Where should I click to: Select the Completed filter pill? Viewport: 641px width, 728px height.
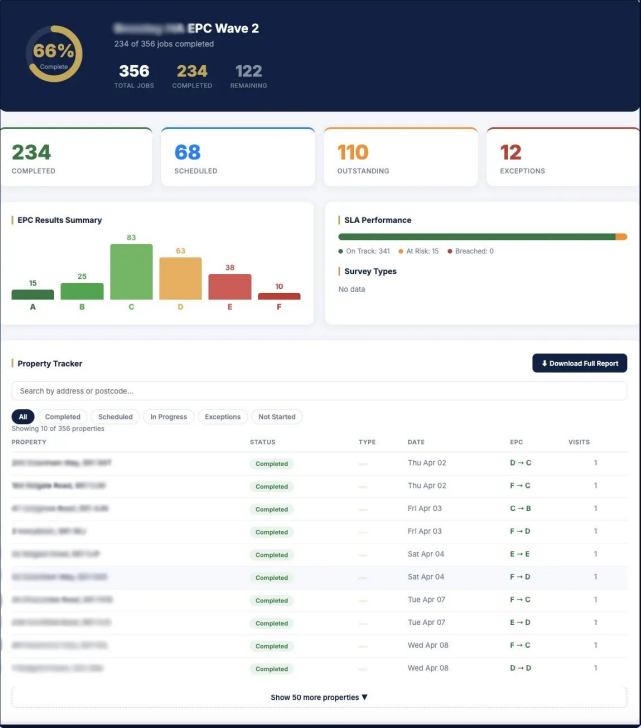coord(63,416)
